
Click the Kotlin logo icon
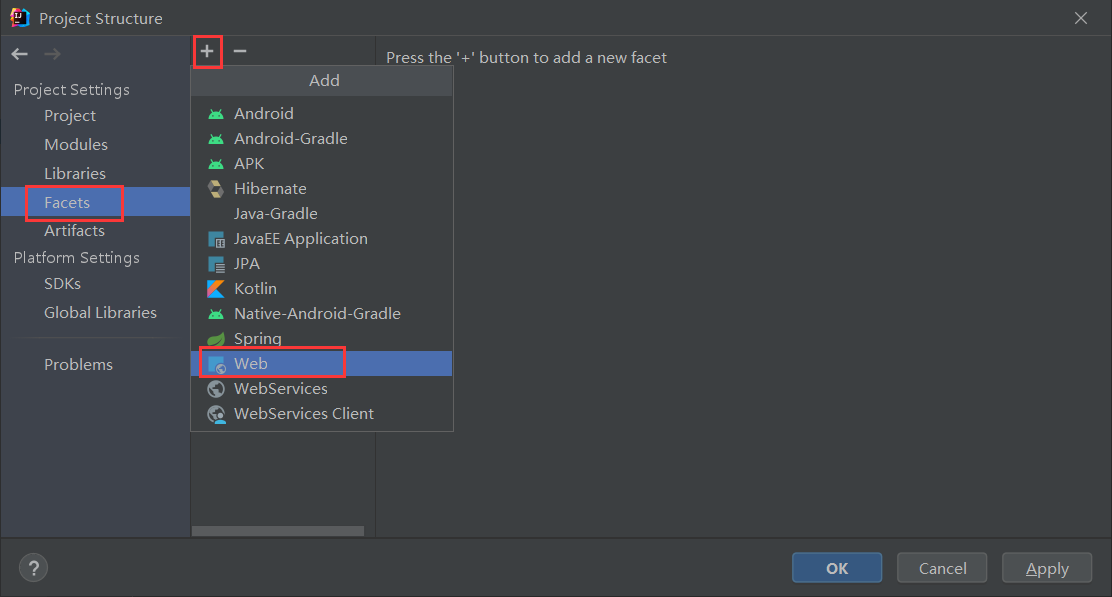tap(216, 289)
